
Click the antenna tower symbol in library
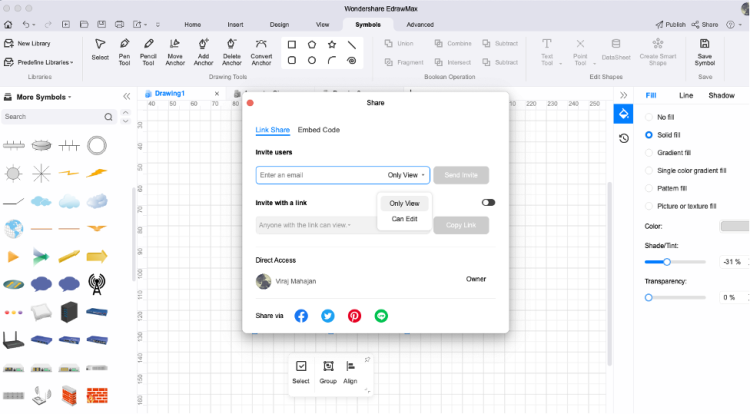pyautogui.click(x=97, y=284)
